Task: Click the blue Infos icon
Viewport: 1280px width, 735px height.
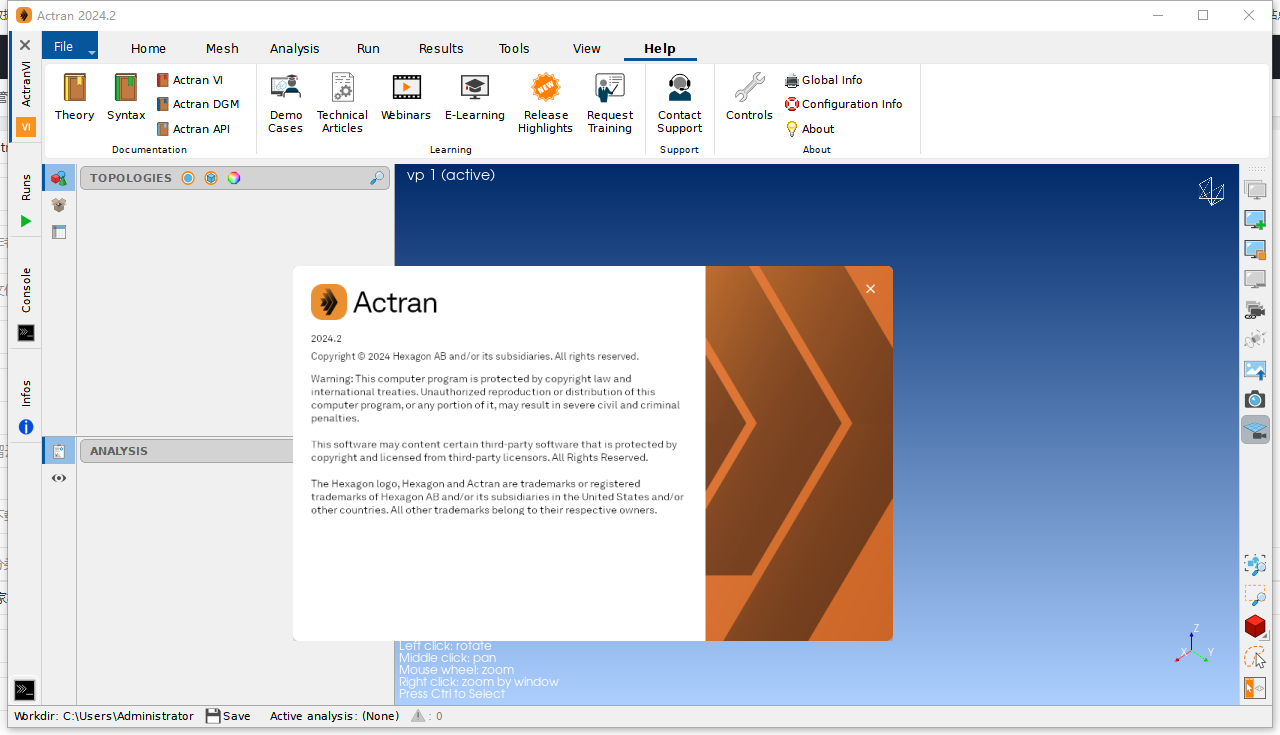Action: point(26,427)
